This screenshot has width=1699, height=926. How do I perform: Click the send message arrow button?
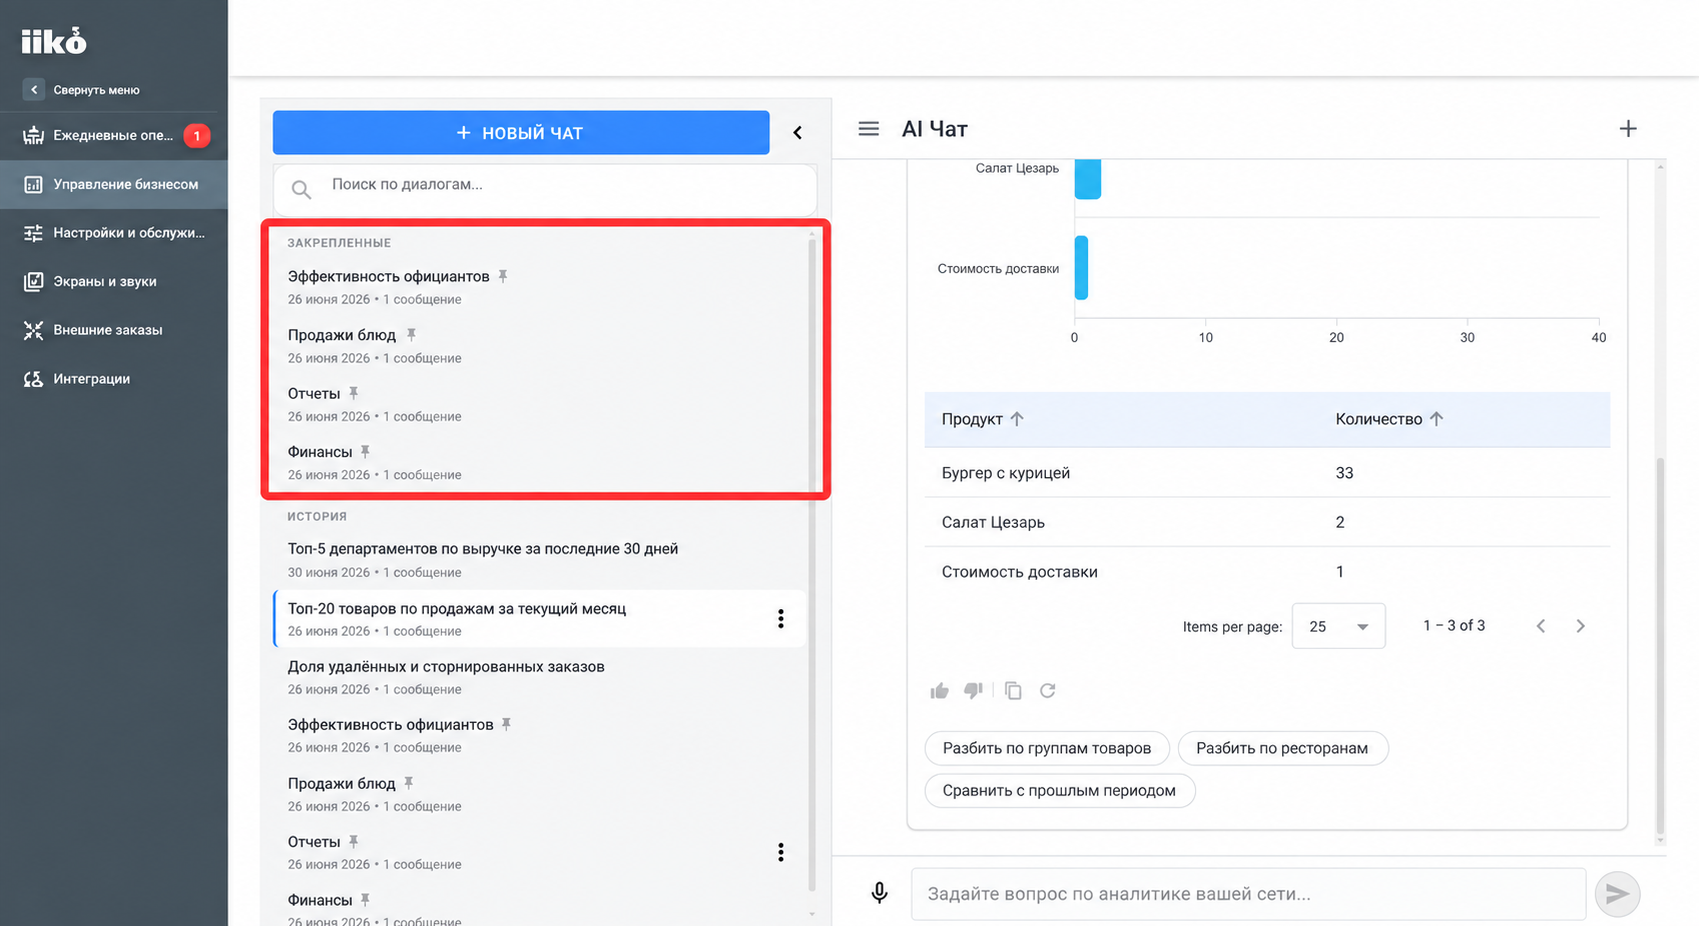tap(1617, 894)
